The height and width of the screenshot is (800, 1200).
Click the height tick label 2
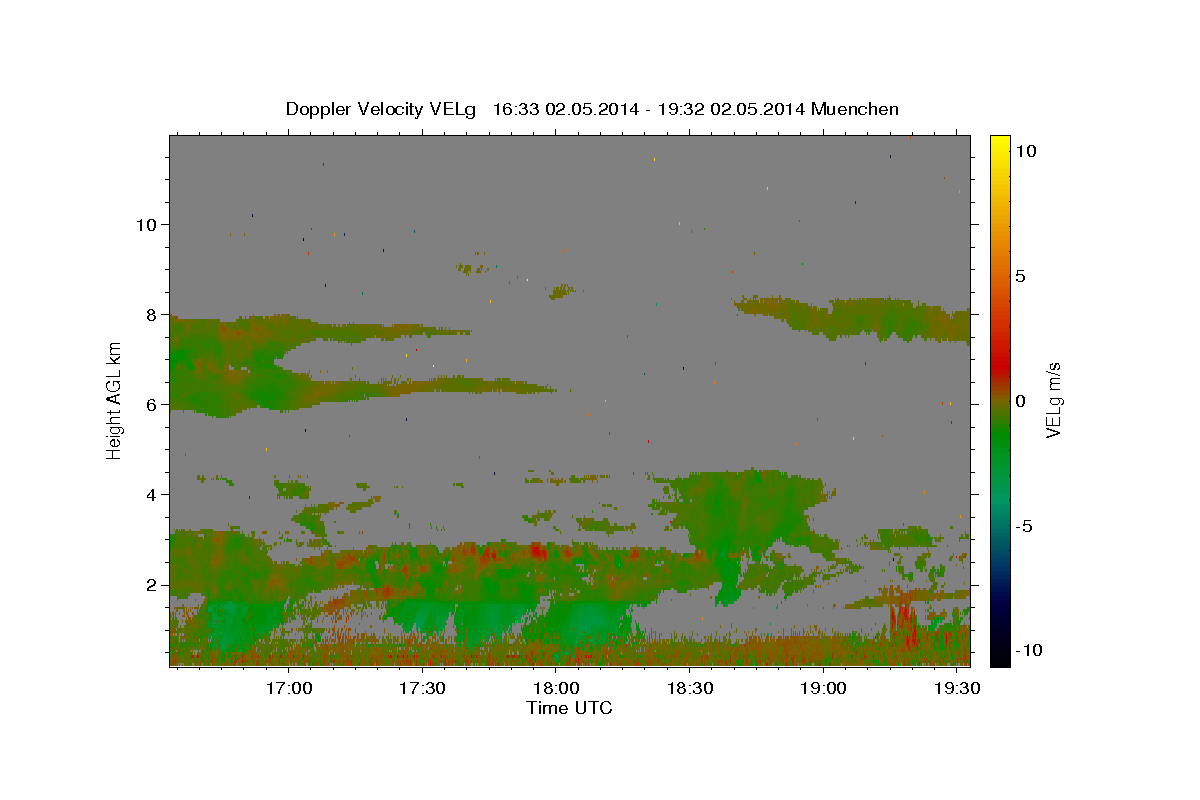152,584
